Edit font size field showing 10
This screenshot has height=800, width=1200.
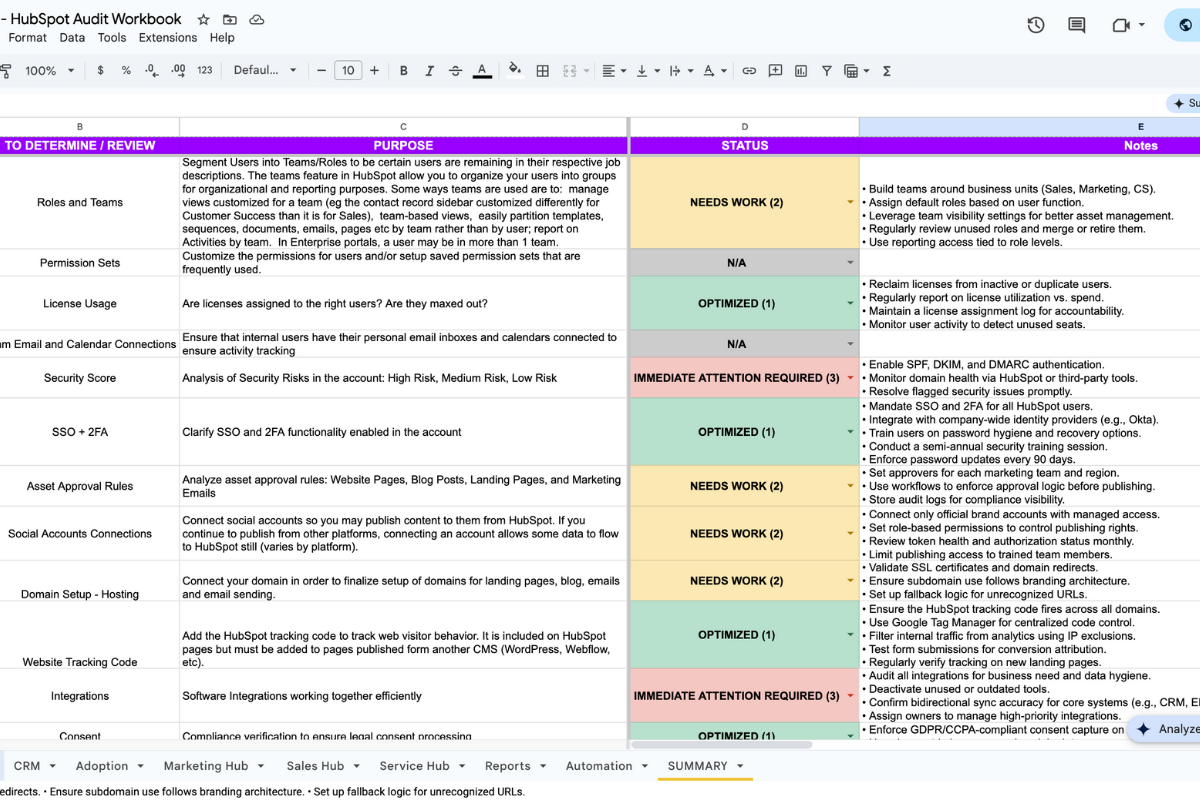[x=347, y=71]
